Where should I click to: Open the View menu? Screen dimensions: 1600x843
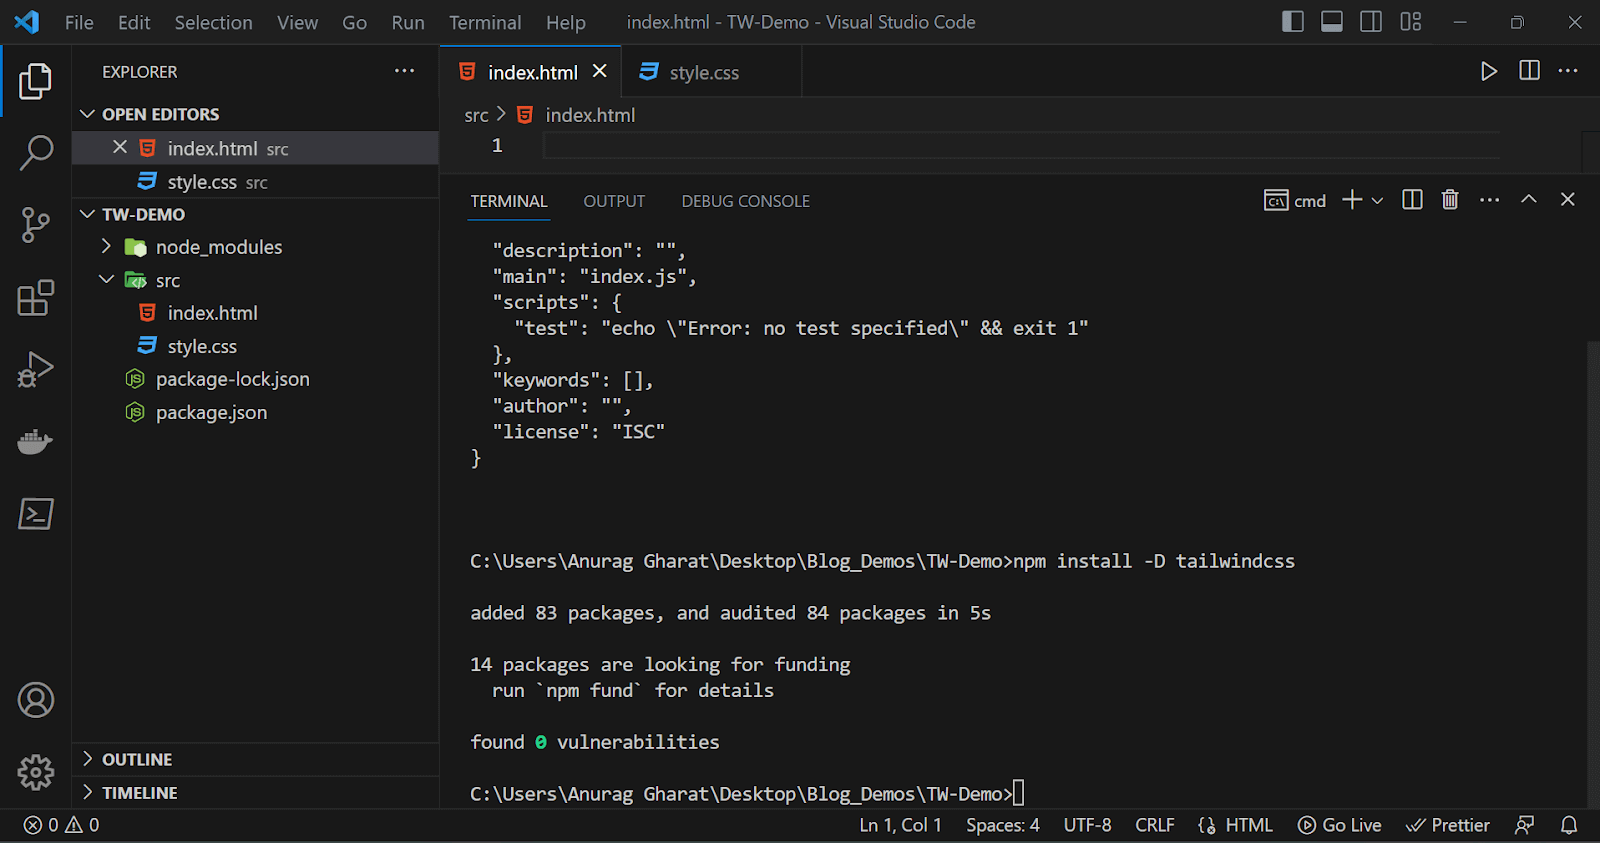297,22
